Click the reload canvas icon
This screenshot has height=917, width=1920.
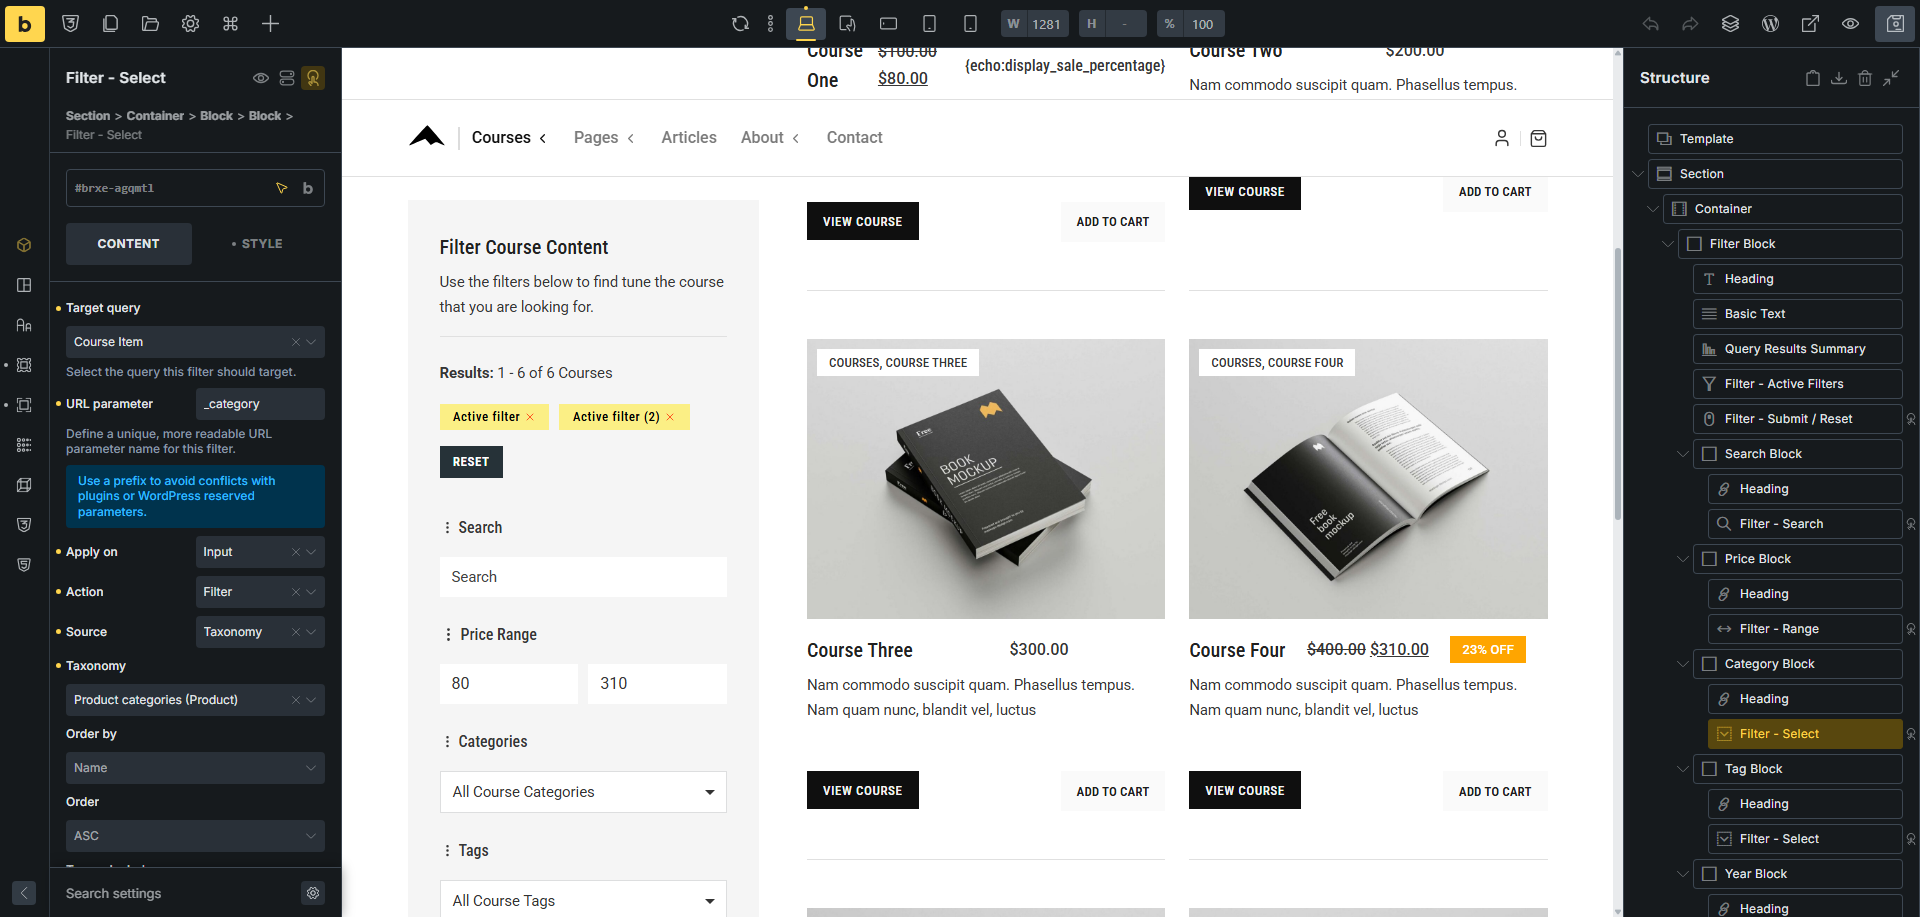[740, 24]
